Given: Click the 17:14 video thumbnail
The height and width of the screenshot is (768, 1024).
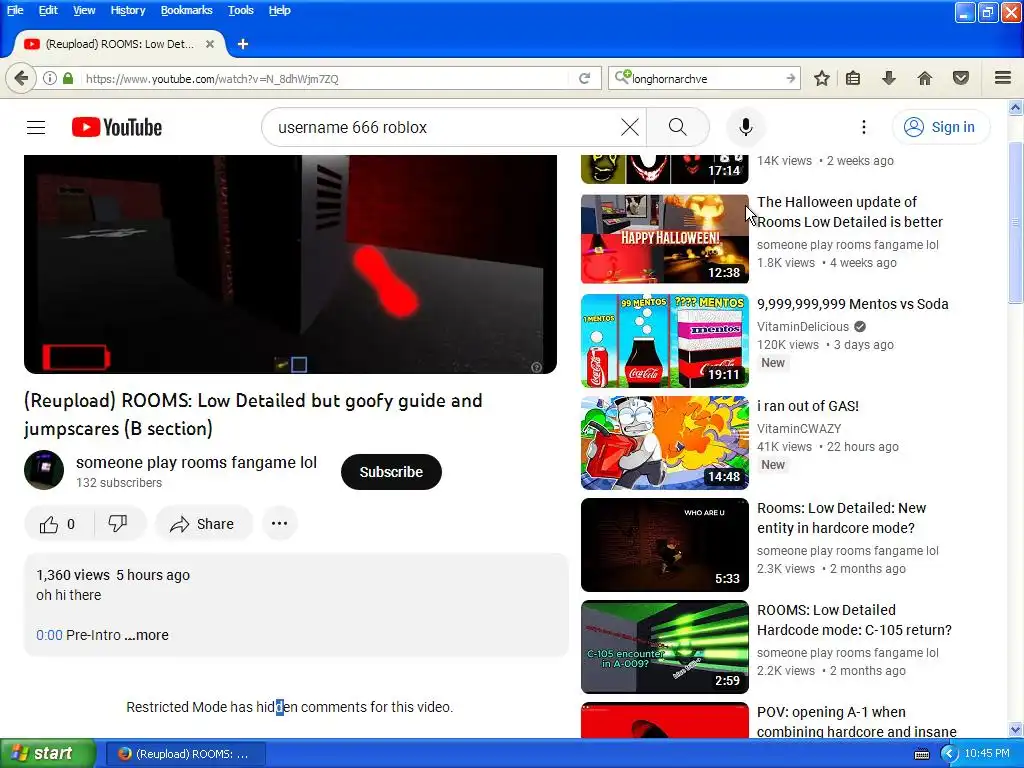Looking at the screenshot, I should pos(665,169).
